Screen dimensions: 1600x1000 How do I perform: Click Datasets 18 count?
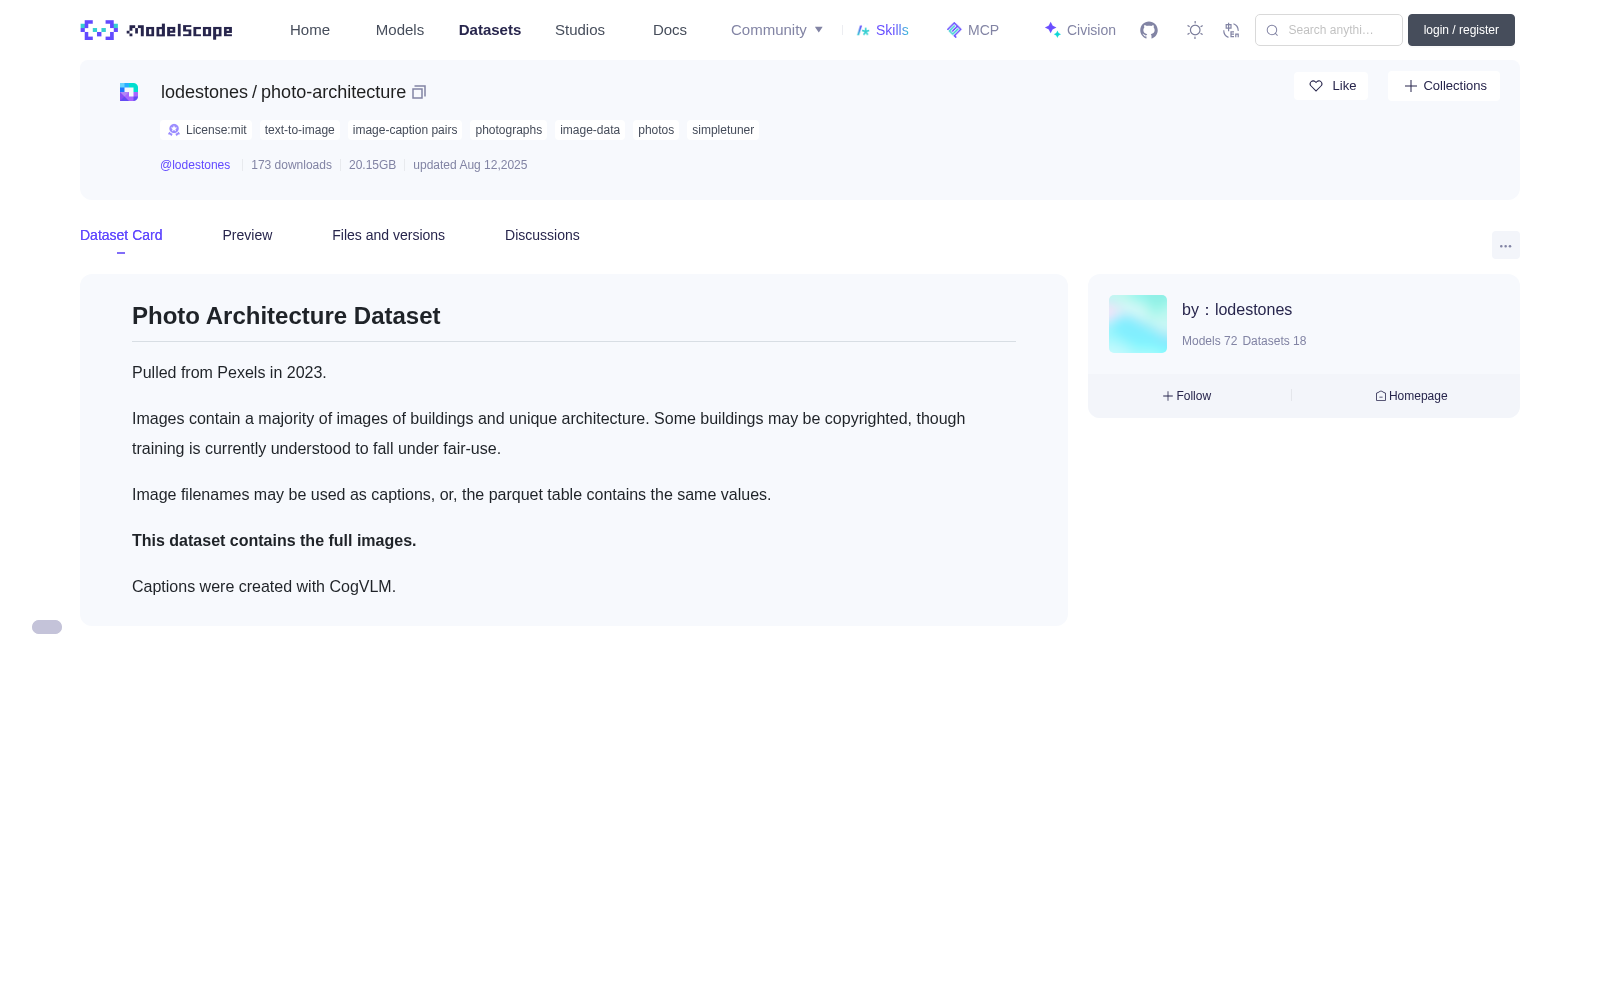(x=1274, y=341)
